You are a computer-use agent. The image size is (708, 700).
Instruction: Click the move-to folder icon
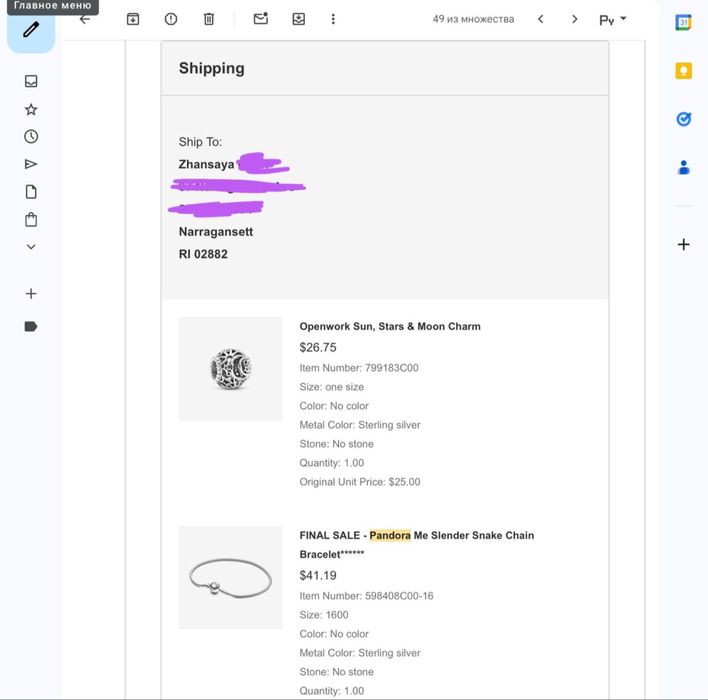pos(298,19)
